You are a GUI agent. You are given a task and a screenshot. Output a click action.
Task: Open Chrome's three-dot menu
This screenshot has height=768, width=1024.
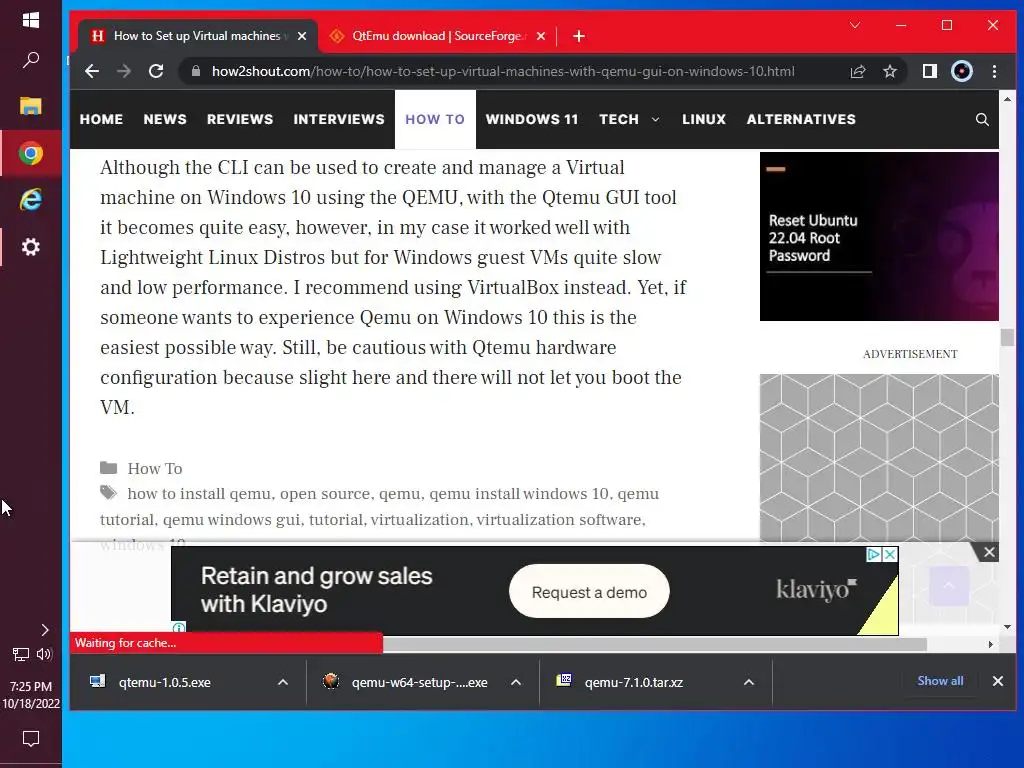pos(994,71)
